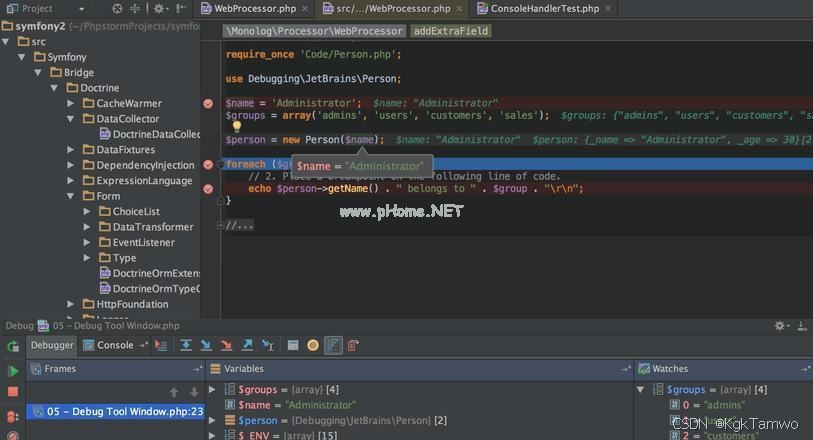Click the Step Out icon
Screen dimensions: 813x440
(247, 346)
